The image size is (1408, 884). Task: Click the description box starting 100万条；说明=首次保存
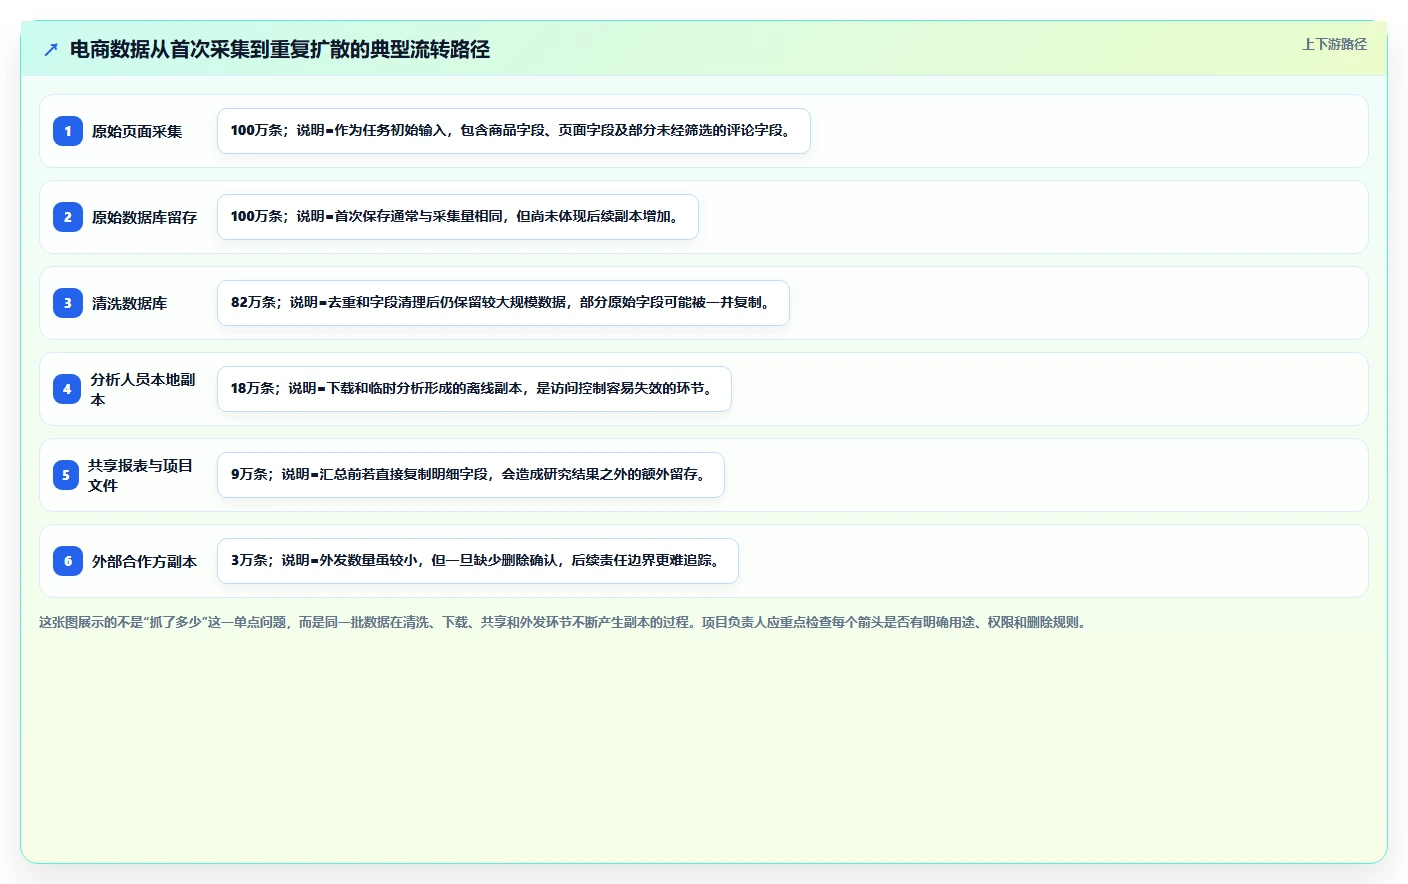(458, 217)
